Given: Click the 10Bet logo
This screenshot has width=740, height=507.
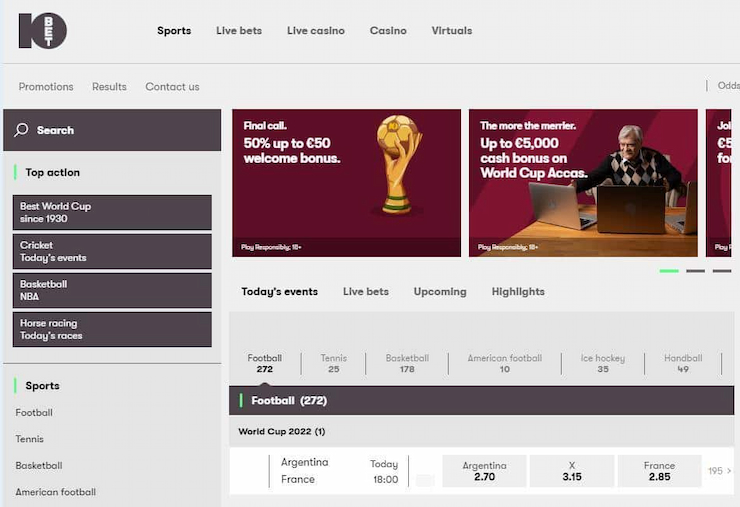Looking at the screenshot, I should click(x=42, y=31).
